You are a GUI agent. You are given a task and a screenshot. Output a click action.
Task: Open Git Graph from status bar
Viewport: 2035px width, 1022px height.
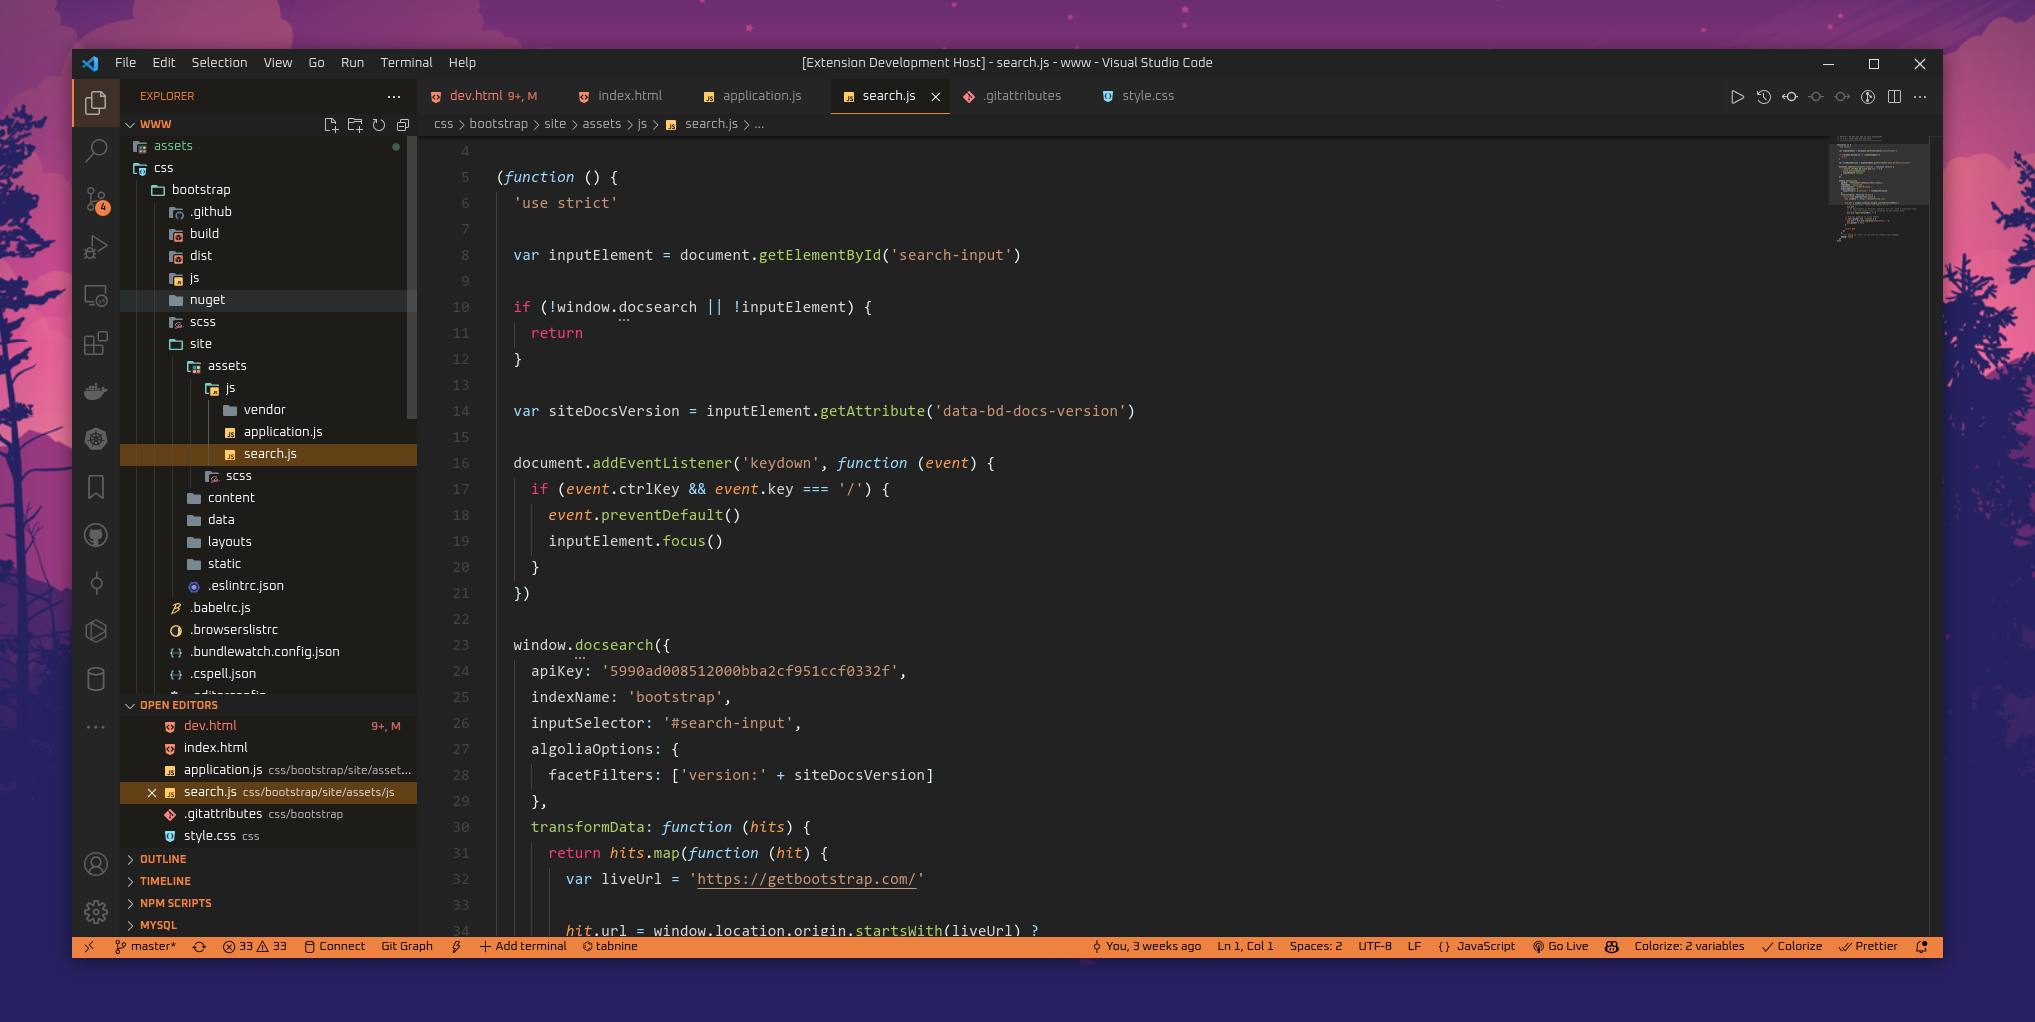(407, 946)
